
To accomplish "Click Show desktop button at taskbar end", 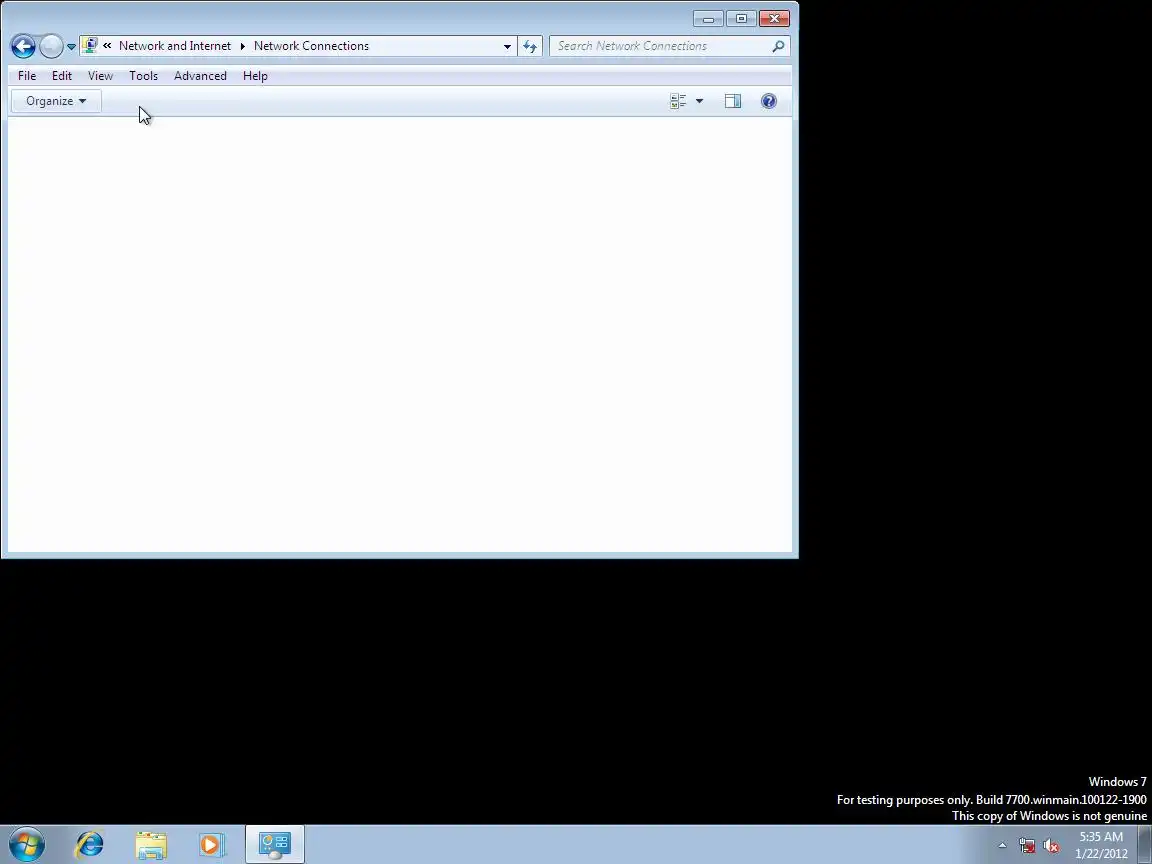I will coord(1145,845).
